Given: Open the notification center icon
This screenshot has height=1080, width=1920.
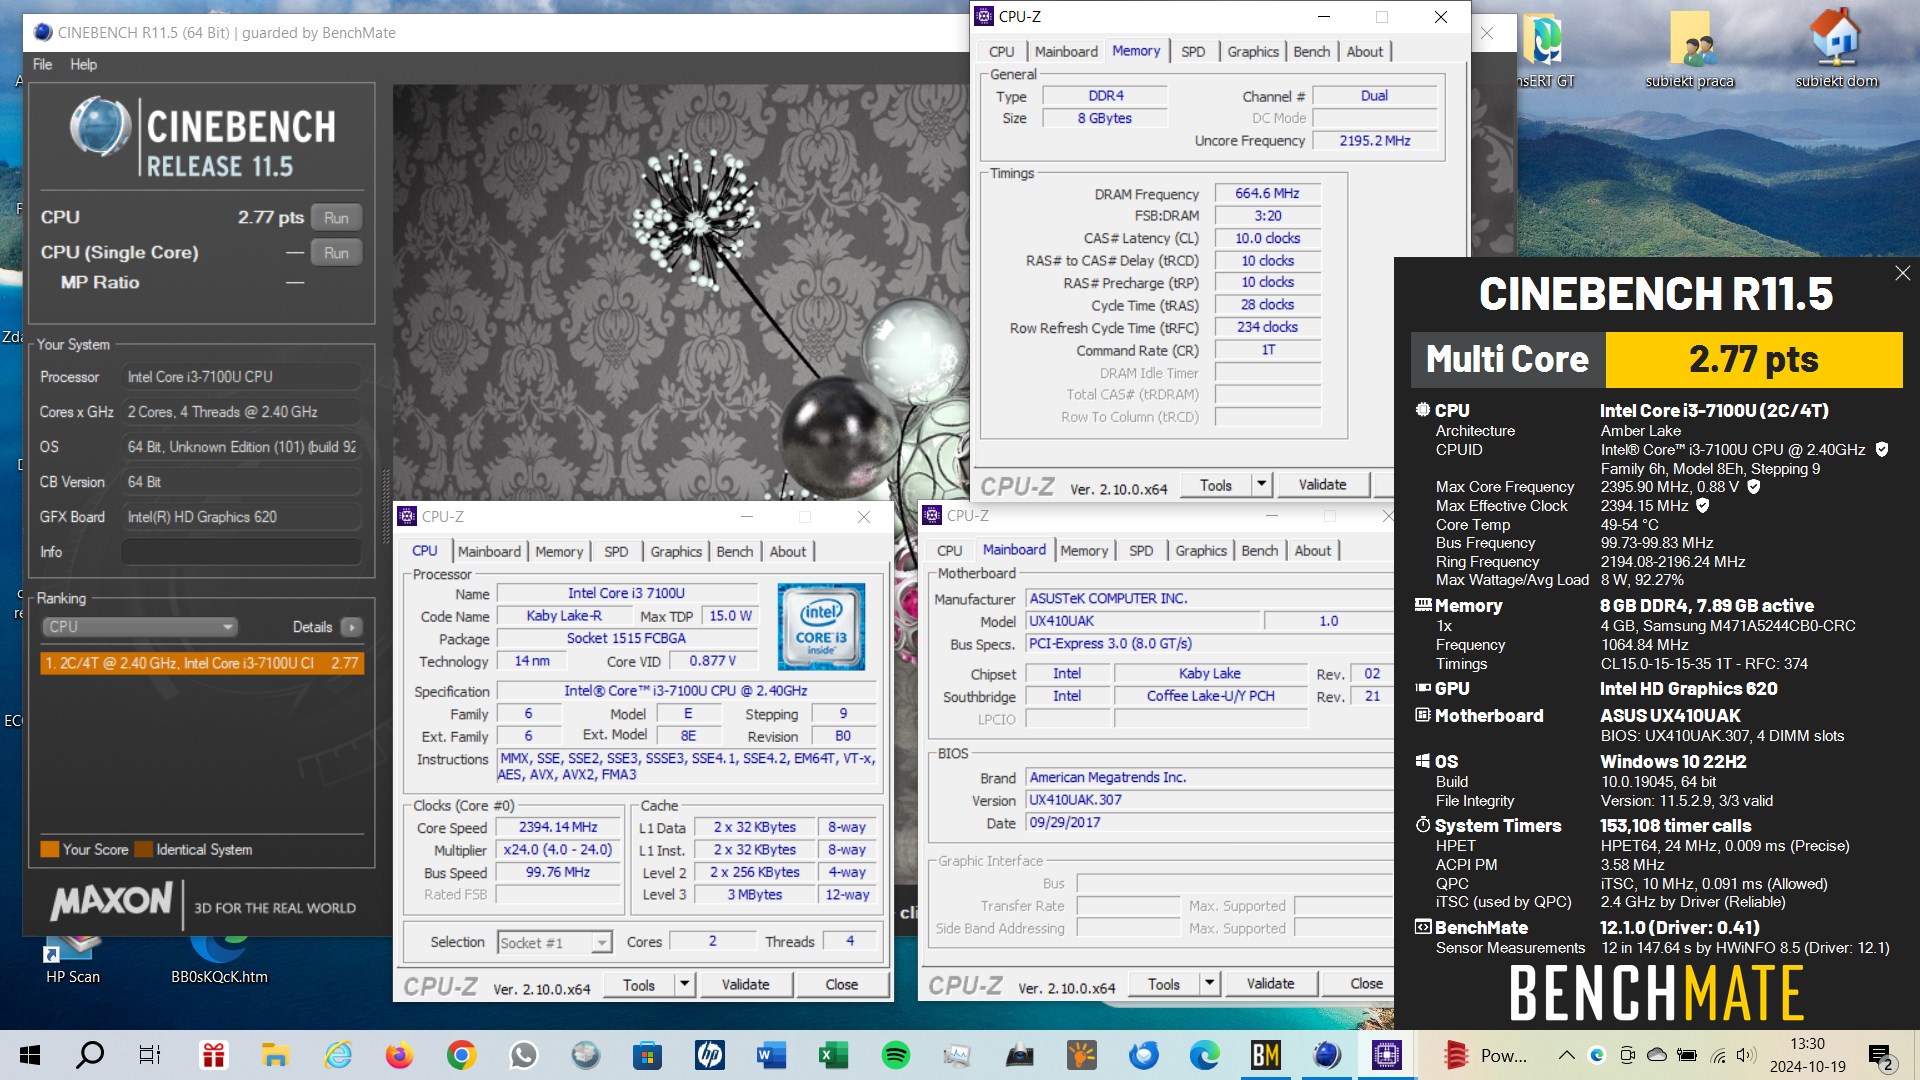Looking at the screenshot, I should [x=1881, y=1056].
